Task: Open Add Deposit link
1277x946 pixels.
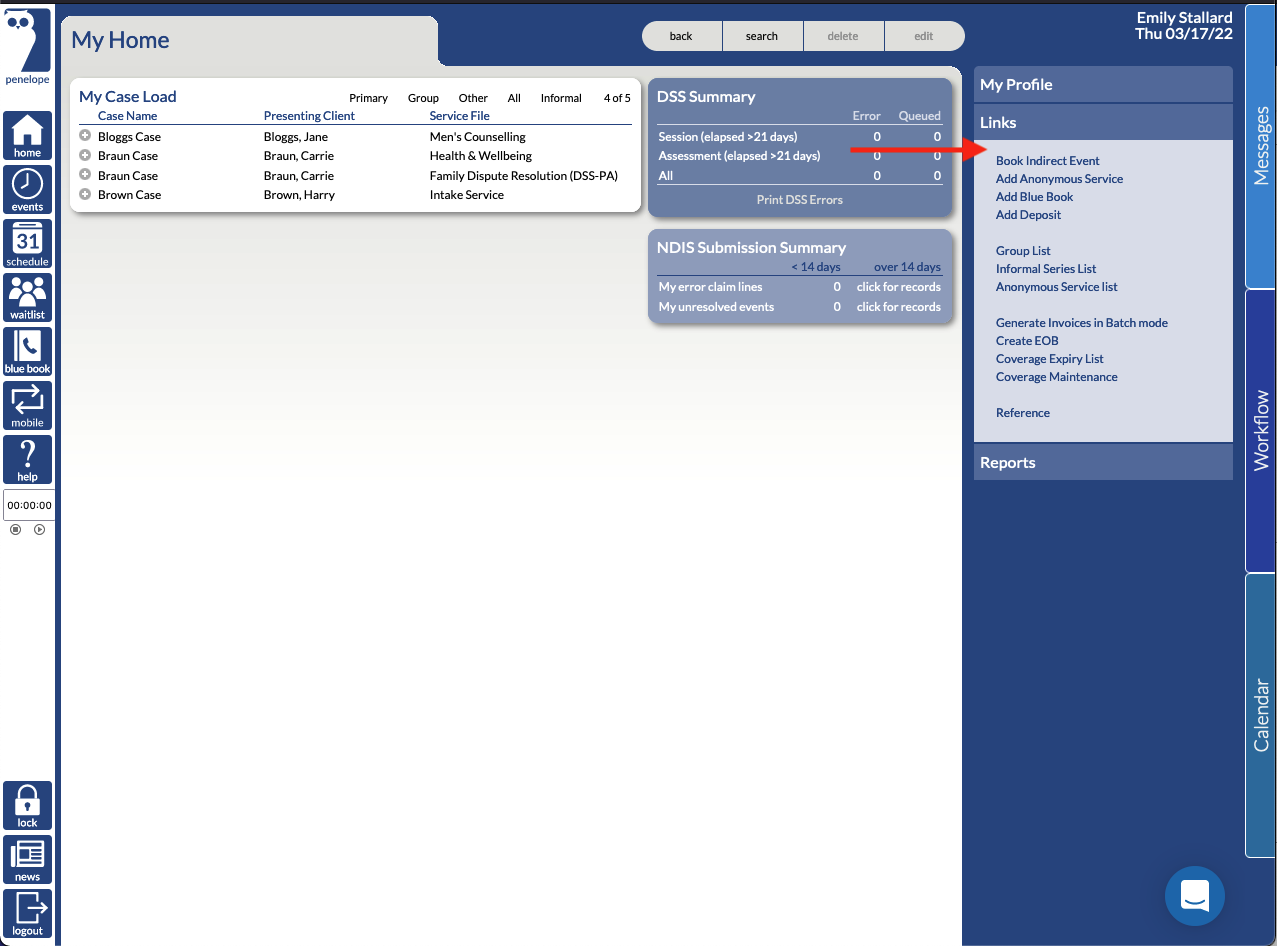Action: (1028, 214)
